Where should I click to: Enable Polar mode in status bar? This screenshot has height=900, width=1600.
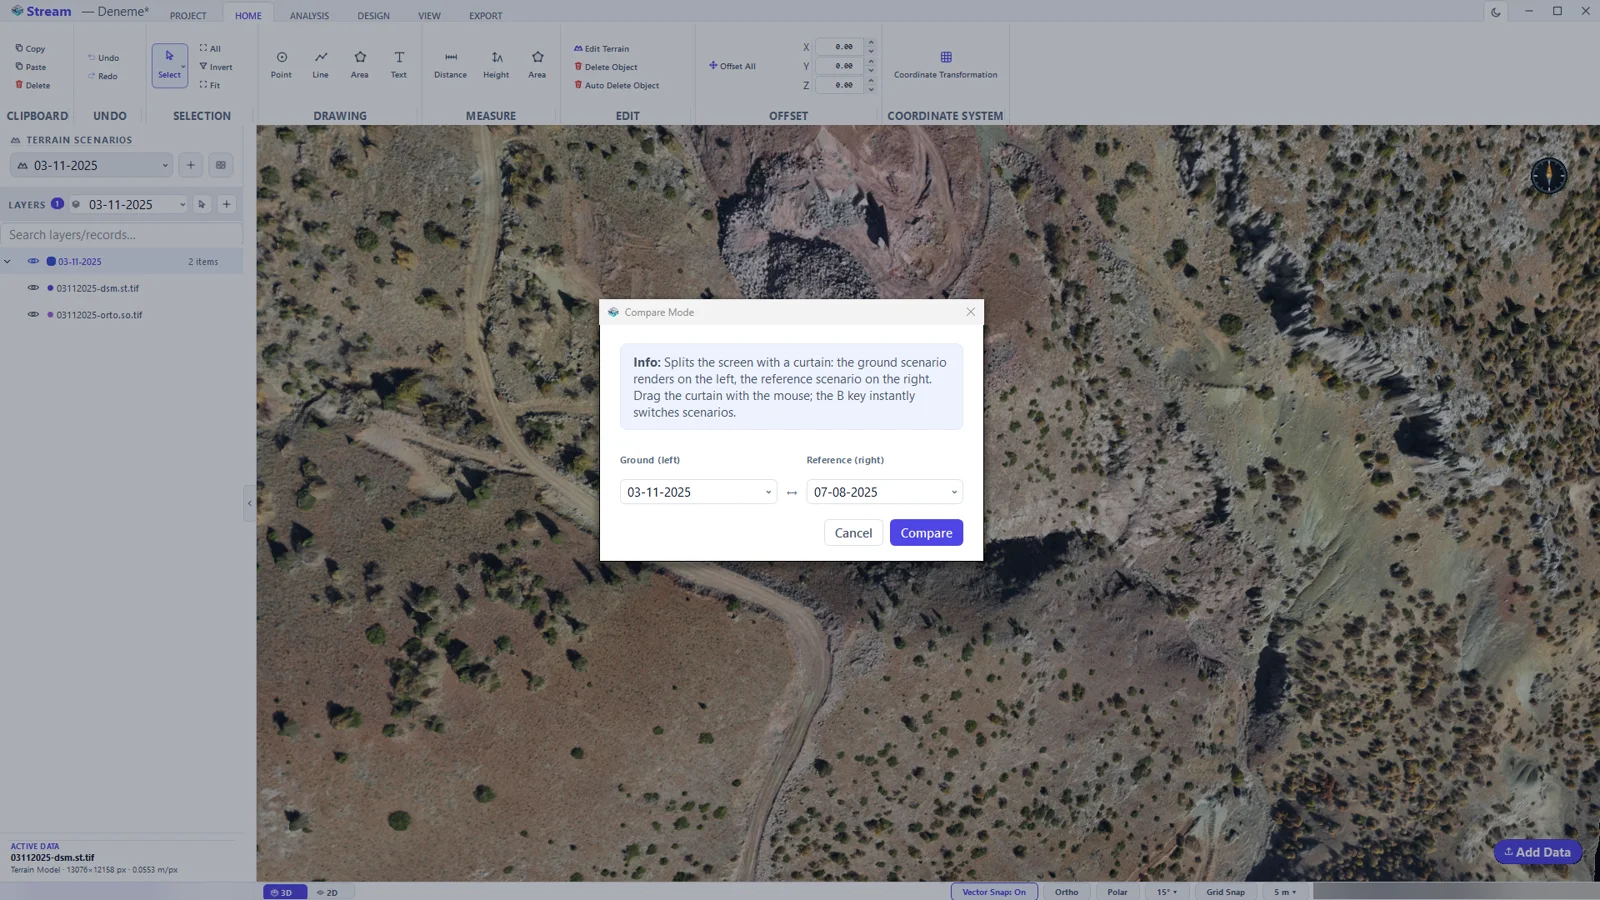click(x=1117, y=892)
